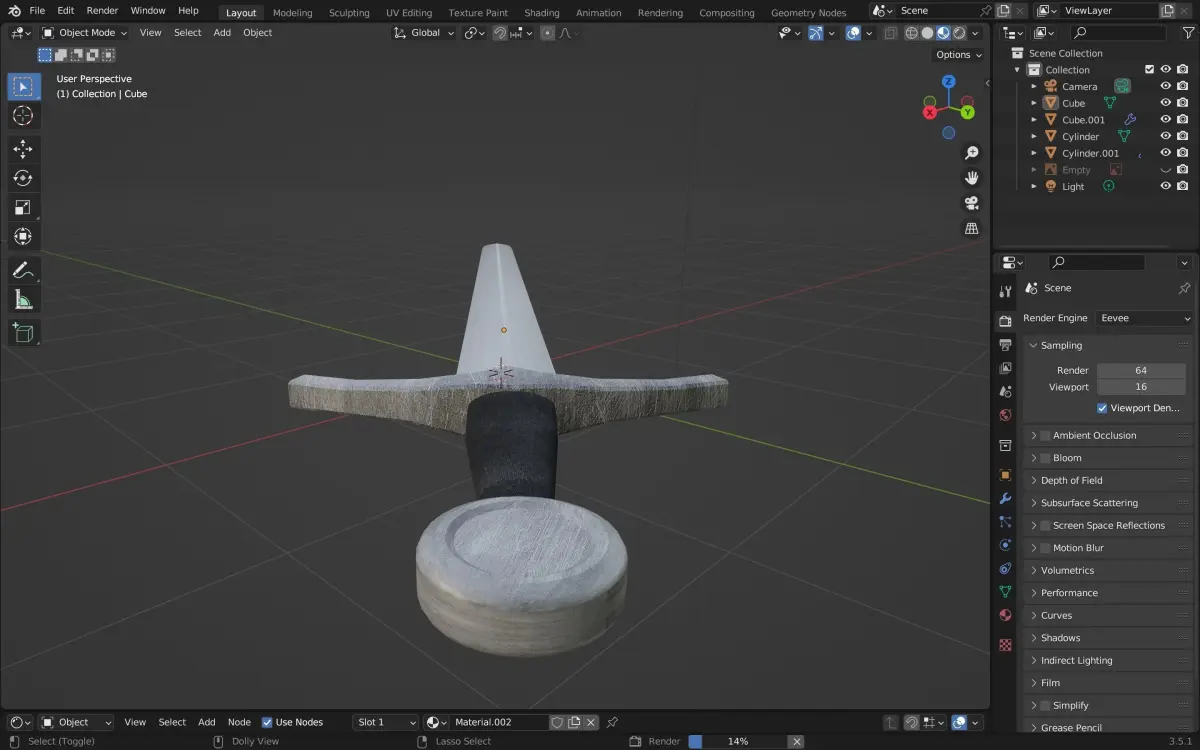Switch perspective/orthographic grid icon
The width and height of the screenshot is (1200, 750).
971,228
